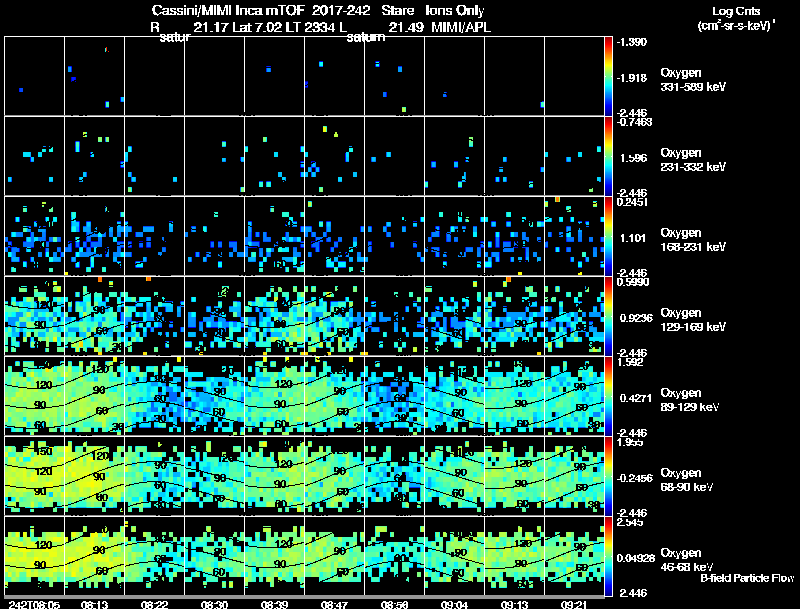800x609 pixels.
Task: Select the Oxygen 89-129 keV row label
Action: tap(689, 399)
